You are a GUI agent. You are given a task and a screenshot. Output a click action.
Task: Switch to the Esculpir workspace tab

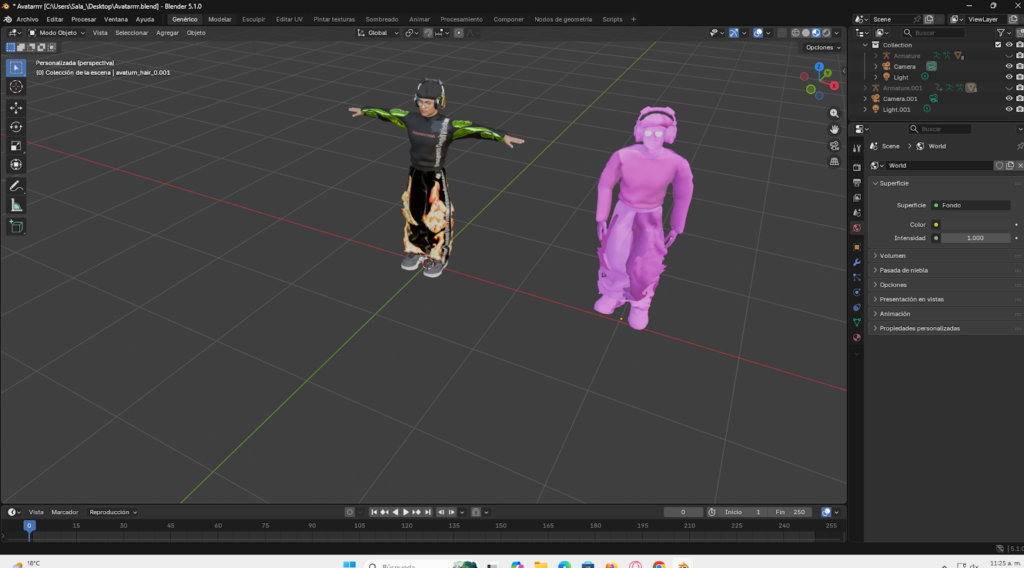pos(253,20)
